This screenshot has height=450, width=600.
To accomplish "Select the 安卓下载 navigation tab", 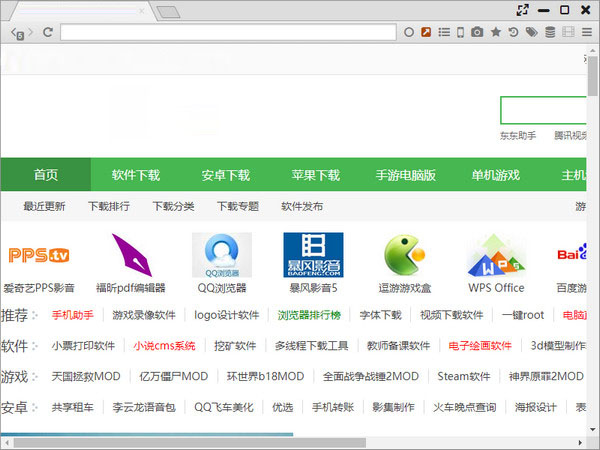I will (226, 175).
